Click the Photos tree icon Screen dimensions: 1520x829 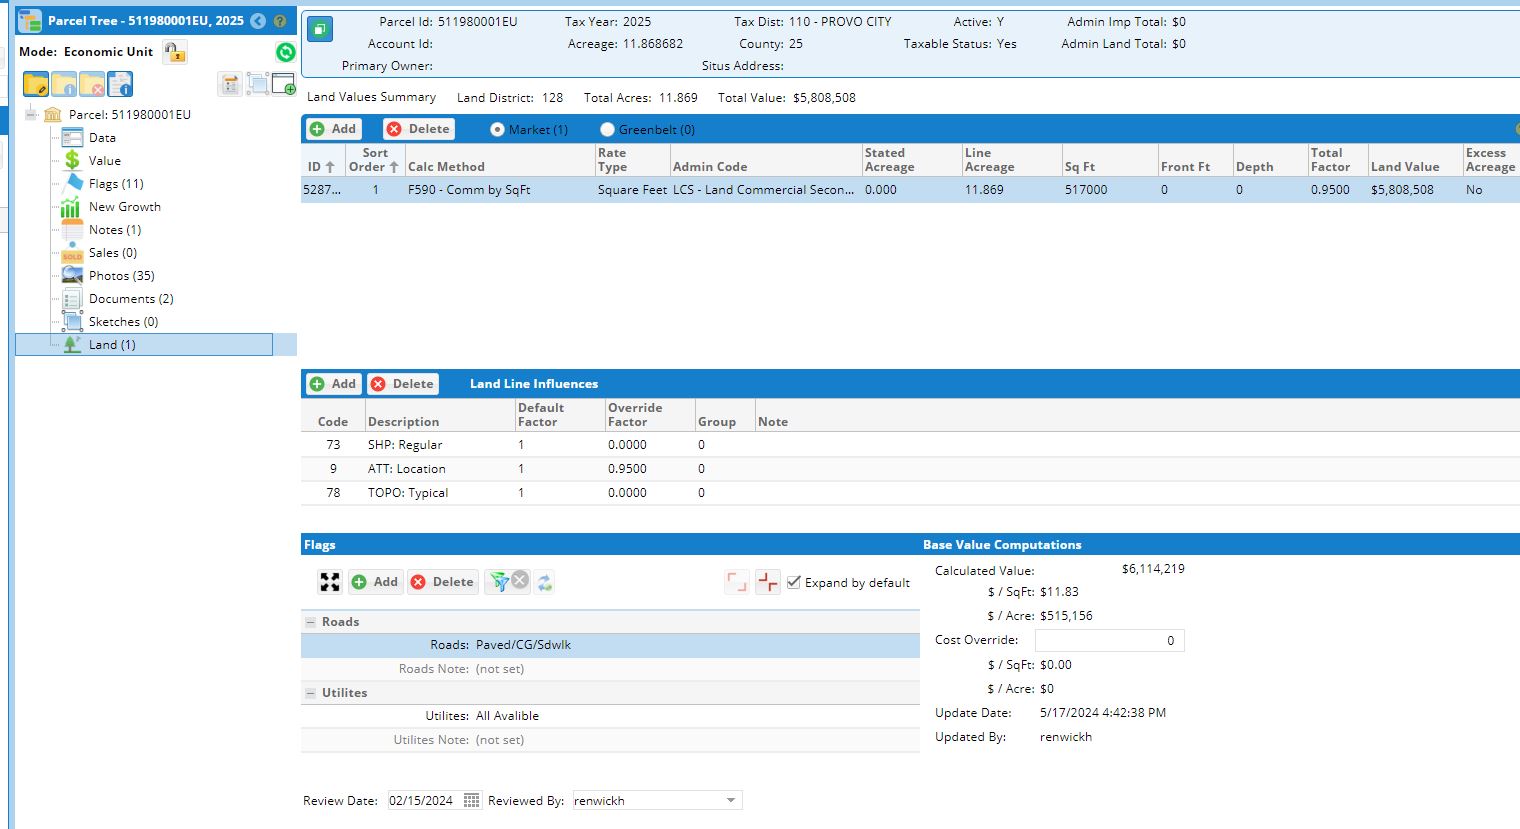pyautogui.click(x=72, y=275)
